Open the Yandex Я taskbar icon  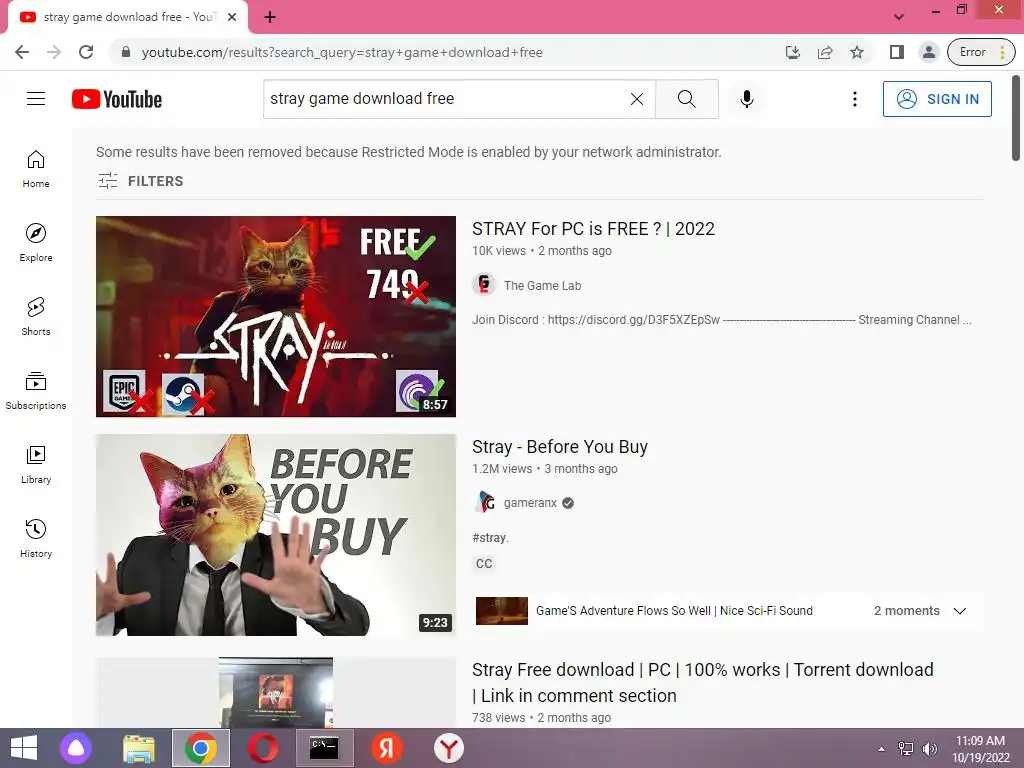click(387, 748)
